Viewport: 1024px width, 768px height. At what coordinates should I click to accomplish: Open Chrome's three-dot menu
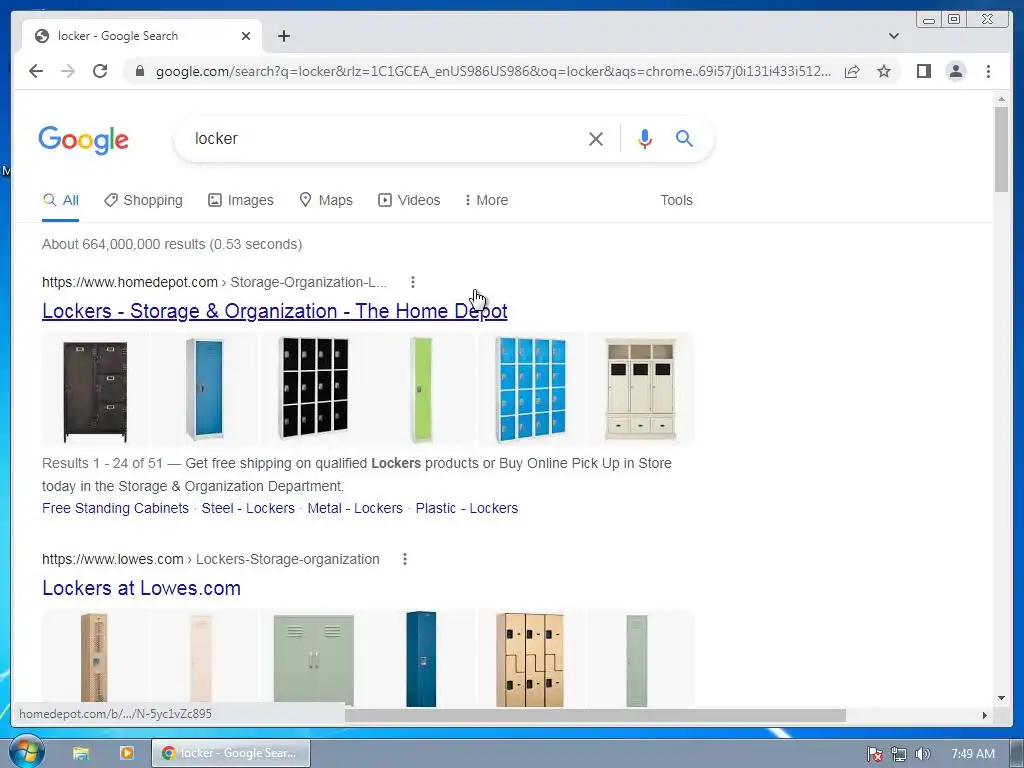[x=988, y=71]
